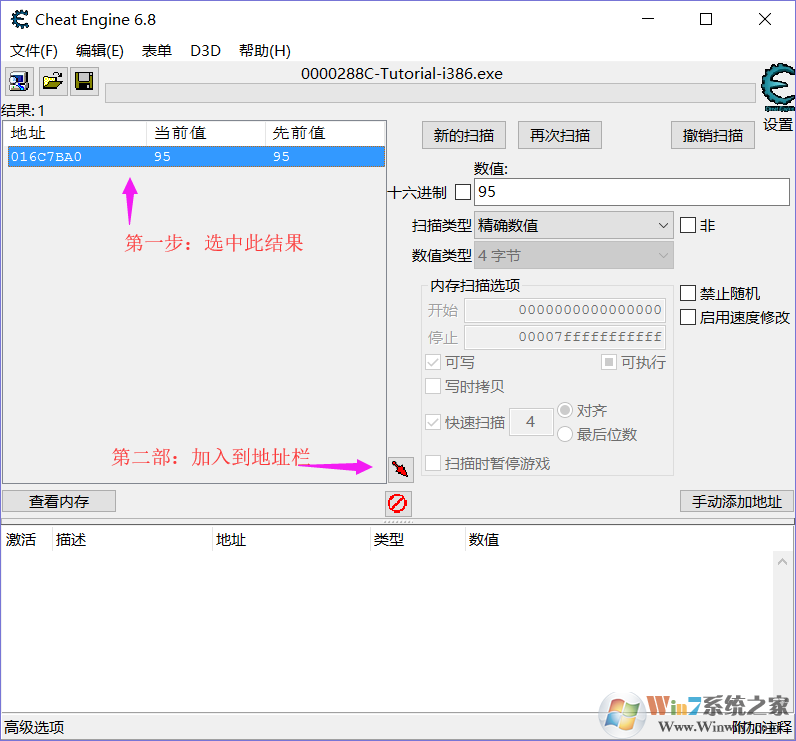Click 先前值 column header
This screenshot has width=796, height=741.
(325, 133)
